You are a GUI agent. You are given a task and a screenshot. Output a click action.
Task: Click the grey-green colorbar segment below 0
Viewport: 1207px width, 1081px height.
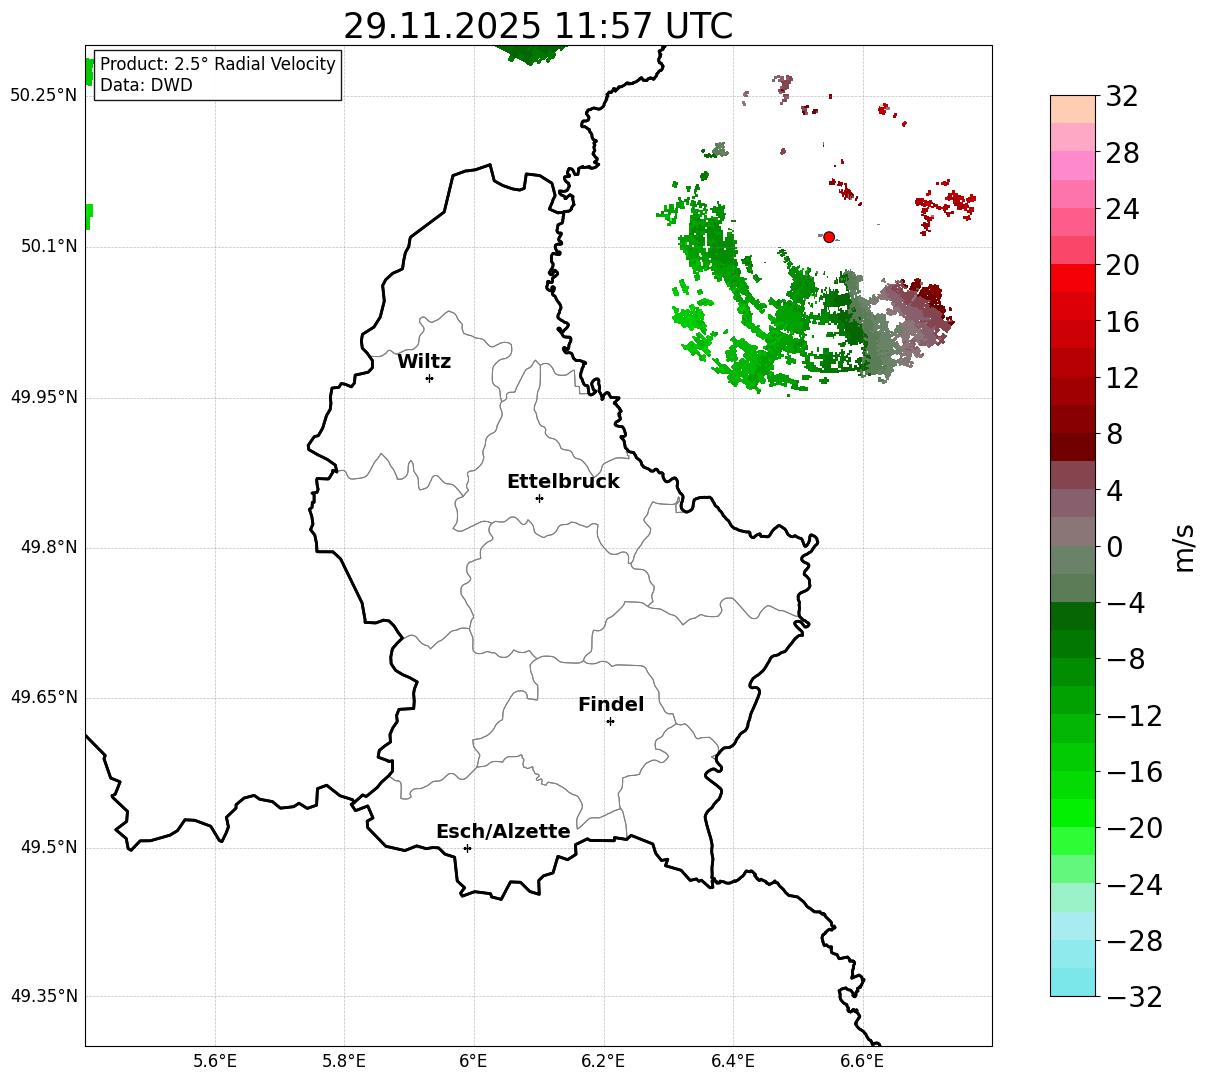click(x=1073, y=560)
